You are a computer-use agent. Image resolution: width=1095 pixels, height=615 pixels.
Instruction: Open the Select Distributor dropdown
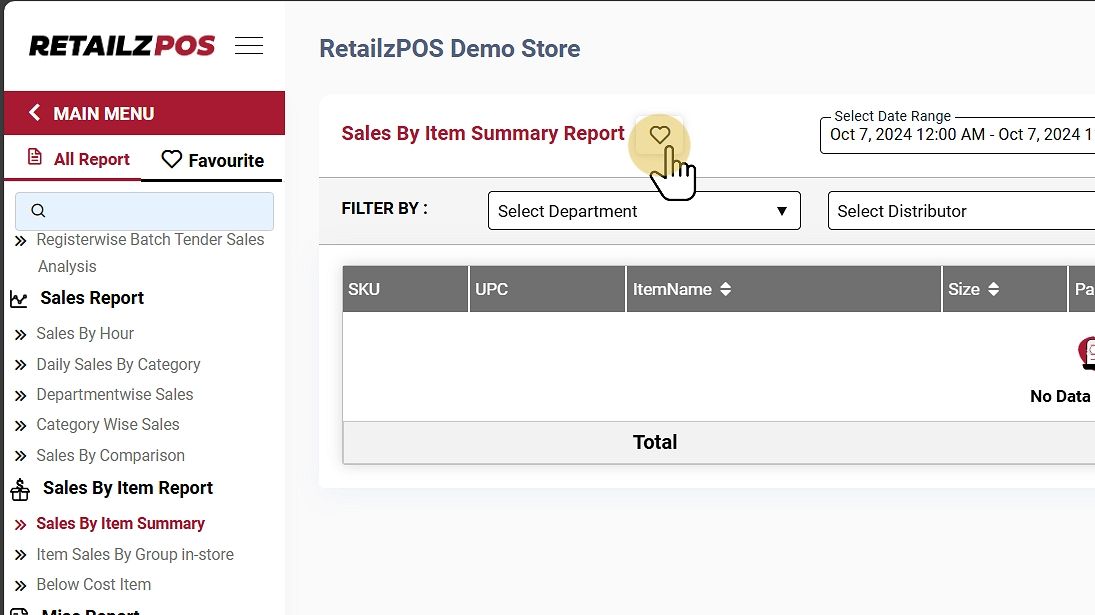point(960,211)
